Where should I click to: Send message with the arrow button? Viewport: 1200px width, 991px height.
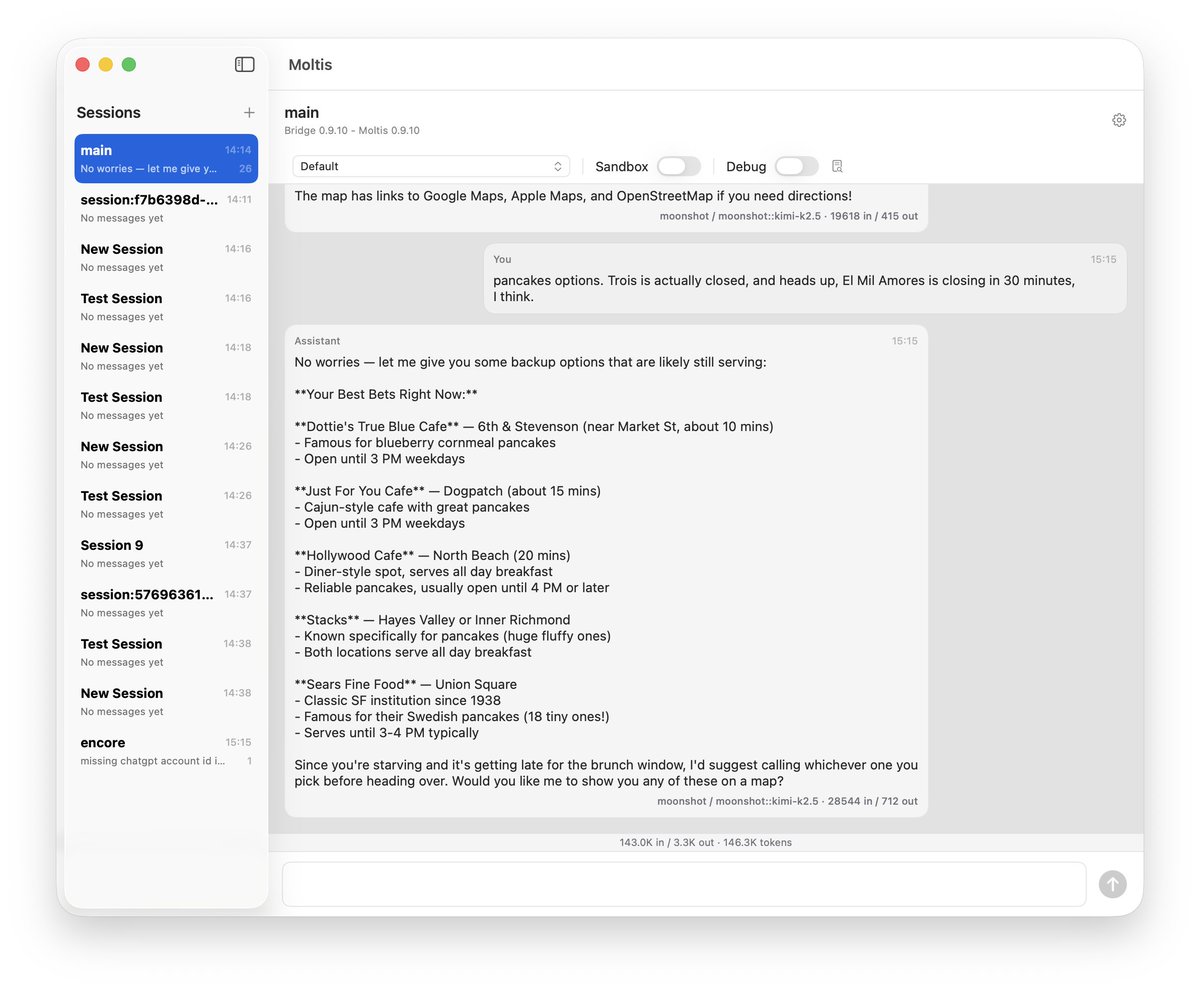[1112, 884]
